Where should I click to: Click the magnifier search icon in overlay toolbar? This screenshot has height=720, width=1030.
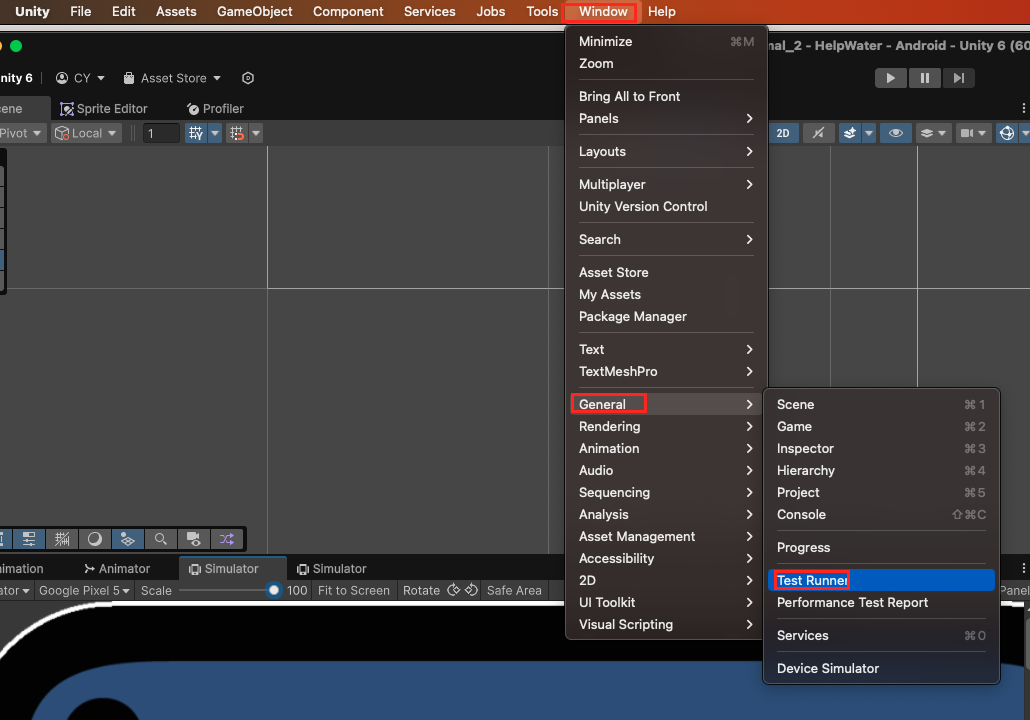(x=160, y=539)
